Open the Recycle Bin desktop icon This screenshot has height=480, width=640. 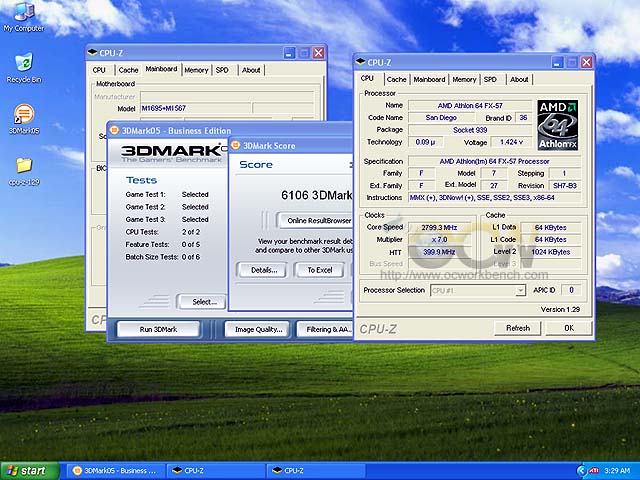[x=24, y=68]
